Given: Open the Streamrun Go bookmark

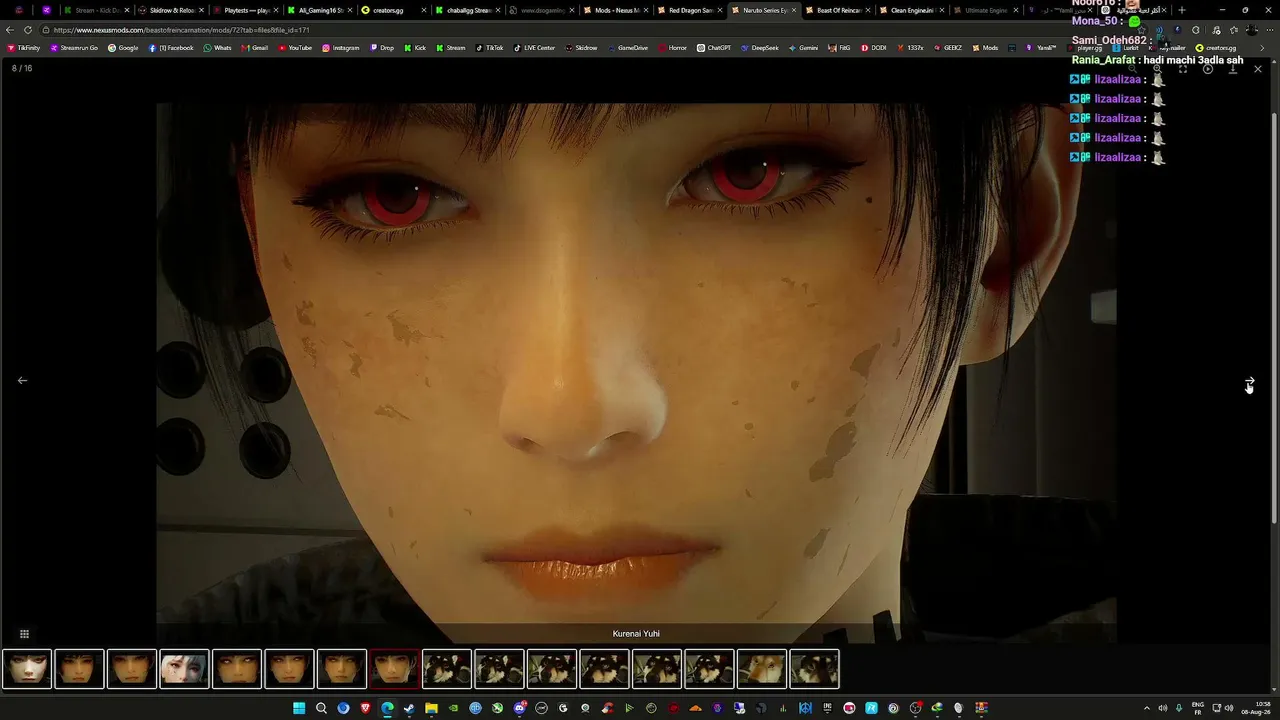Looking at the screenshot, I should [x=73, y=48].
